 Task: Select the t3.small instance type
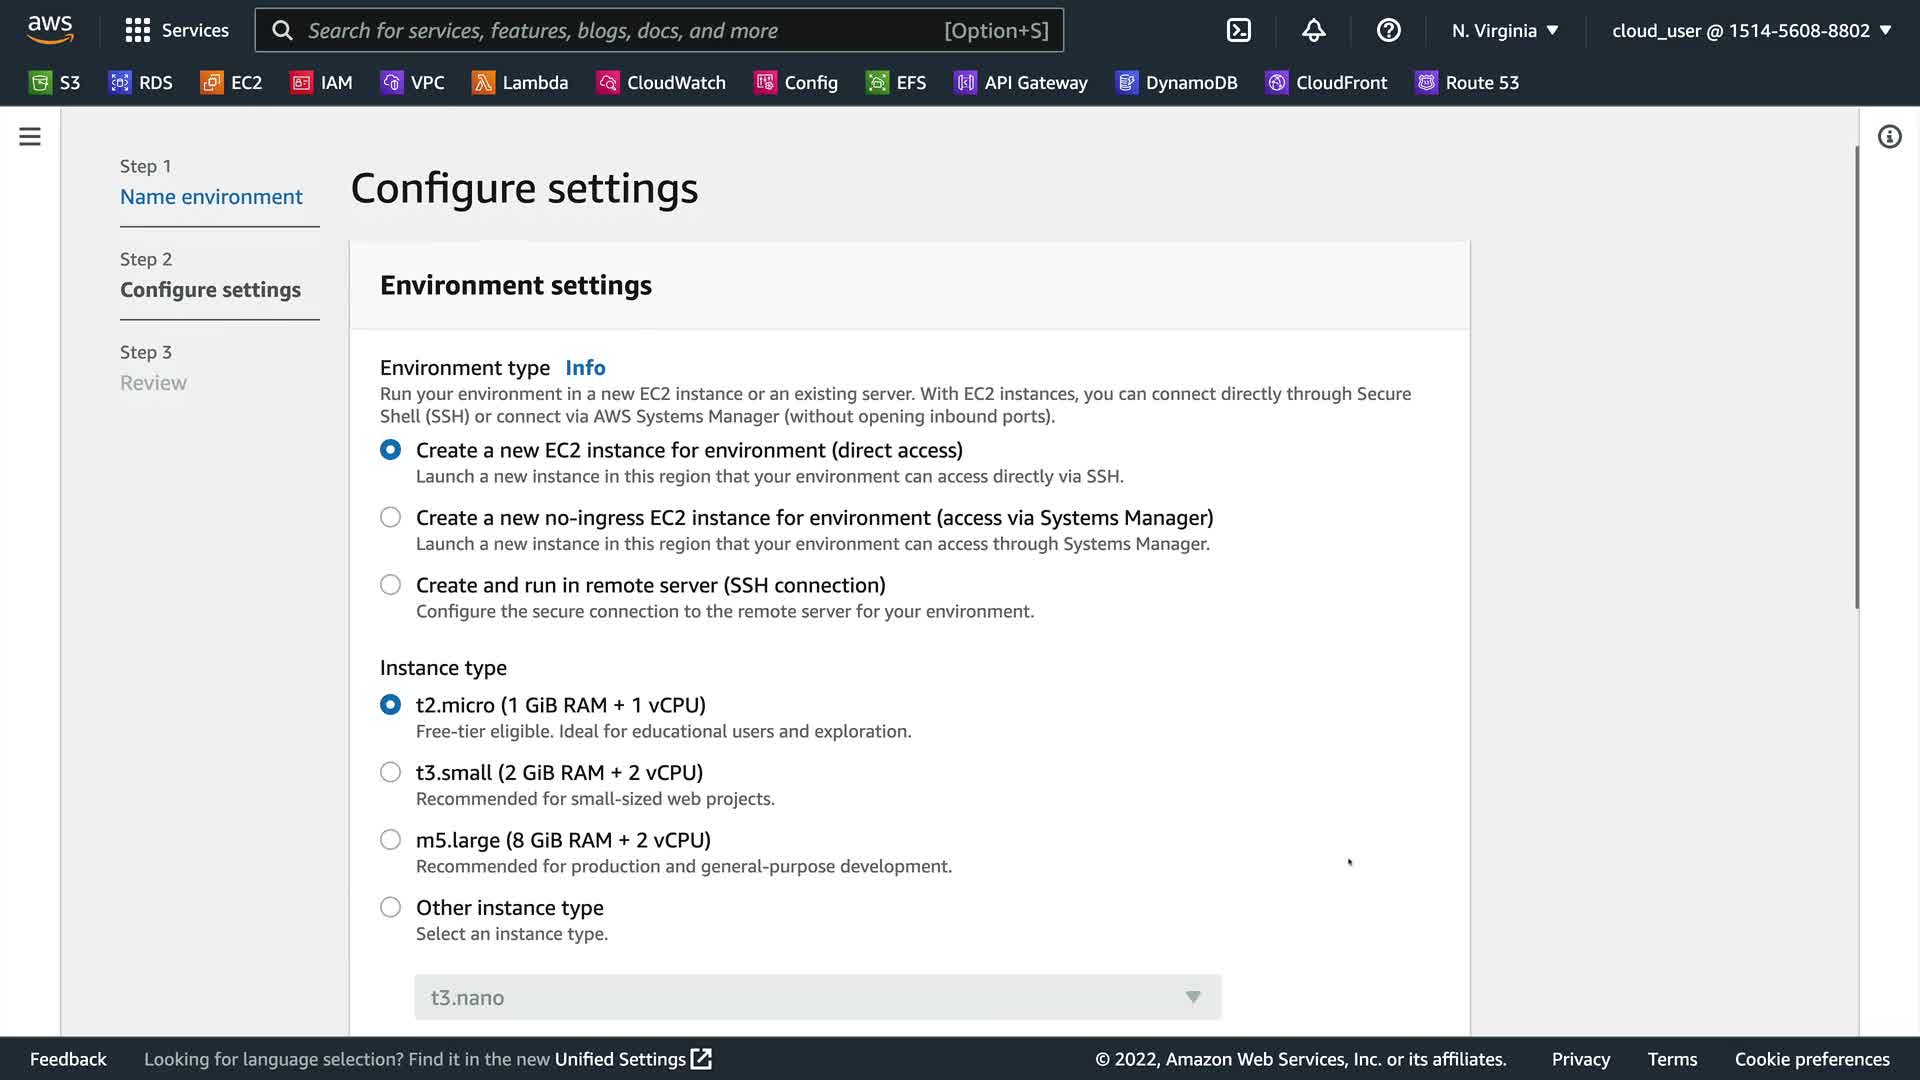point(391,772)
